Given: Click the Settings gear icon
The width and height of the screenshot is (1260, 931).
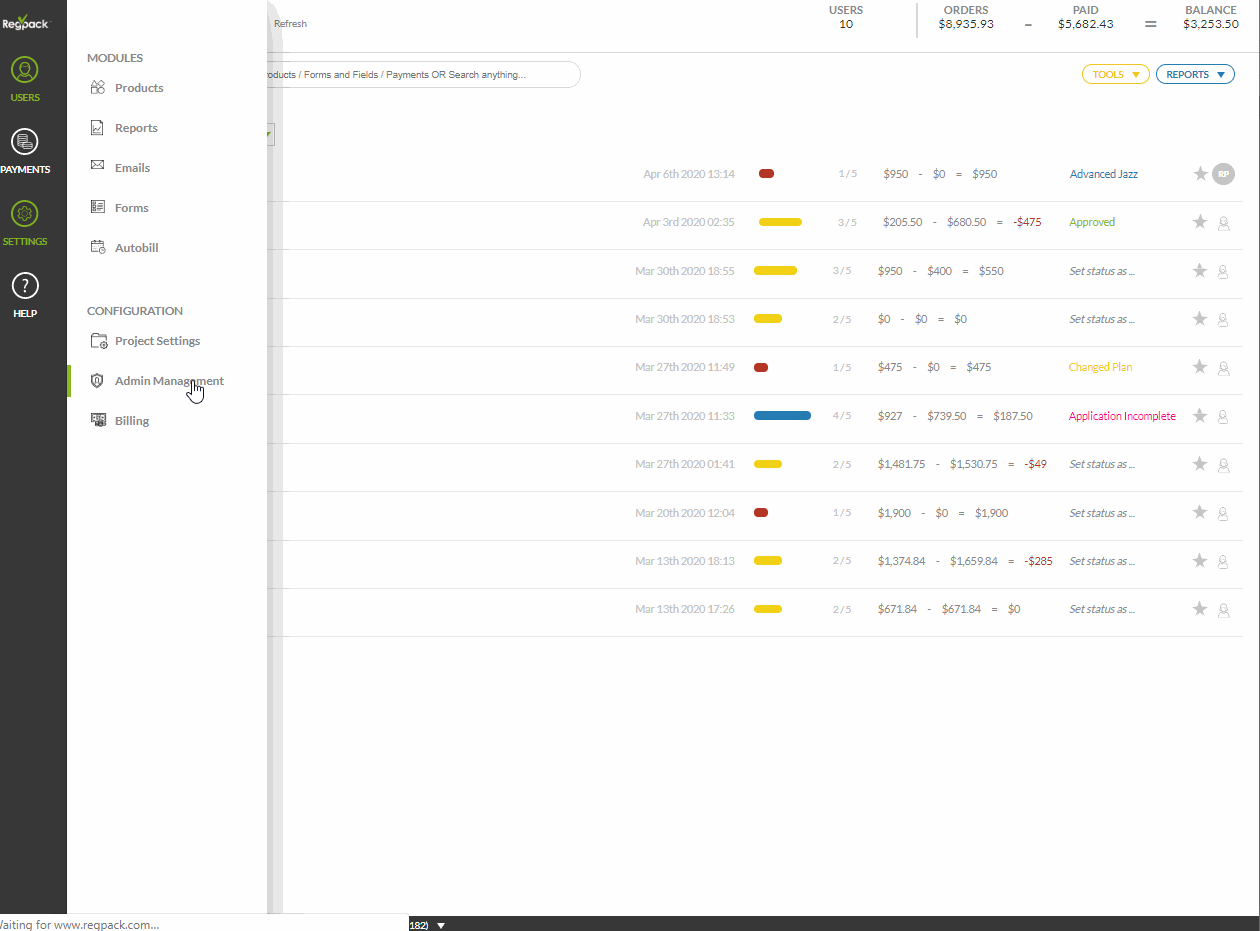Looking at the screenshot, I should (25, 215).
